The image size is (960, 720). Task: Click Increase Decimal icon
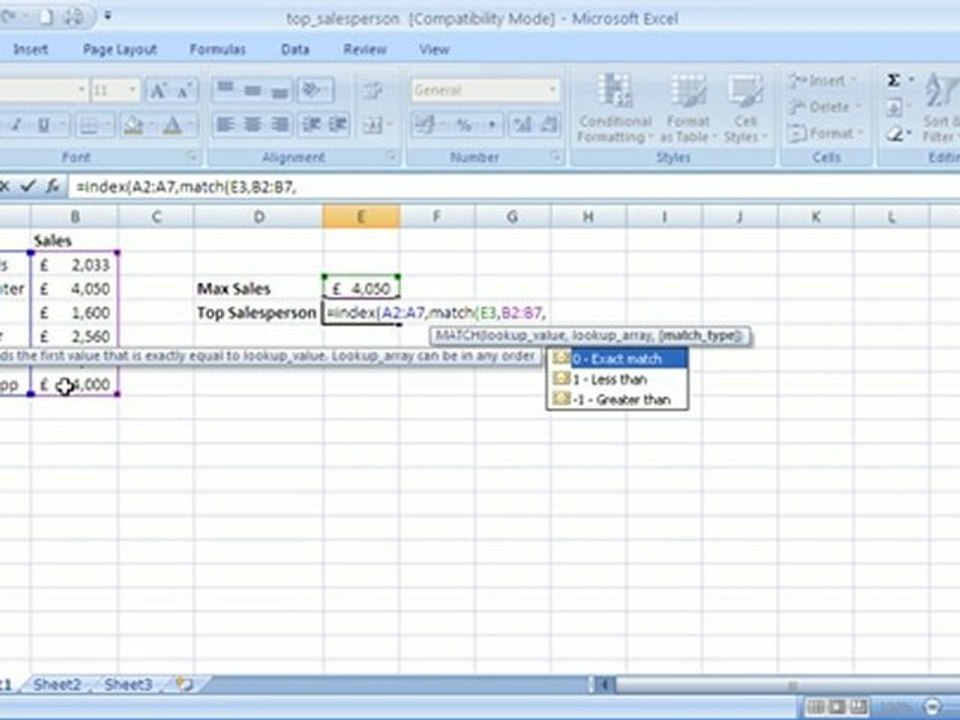tap(522, 126)
